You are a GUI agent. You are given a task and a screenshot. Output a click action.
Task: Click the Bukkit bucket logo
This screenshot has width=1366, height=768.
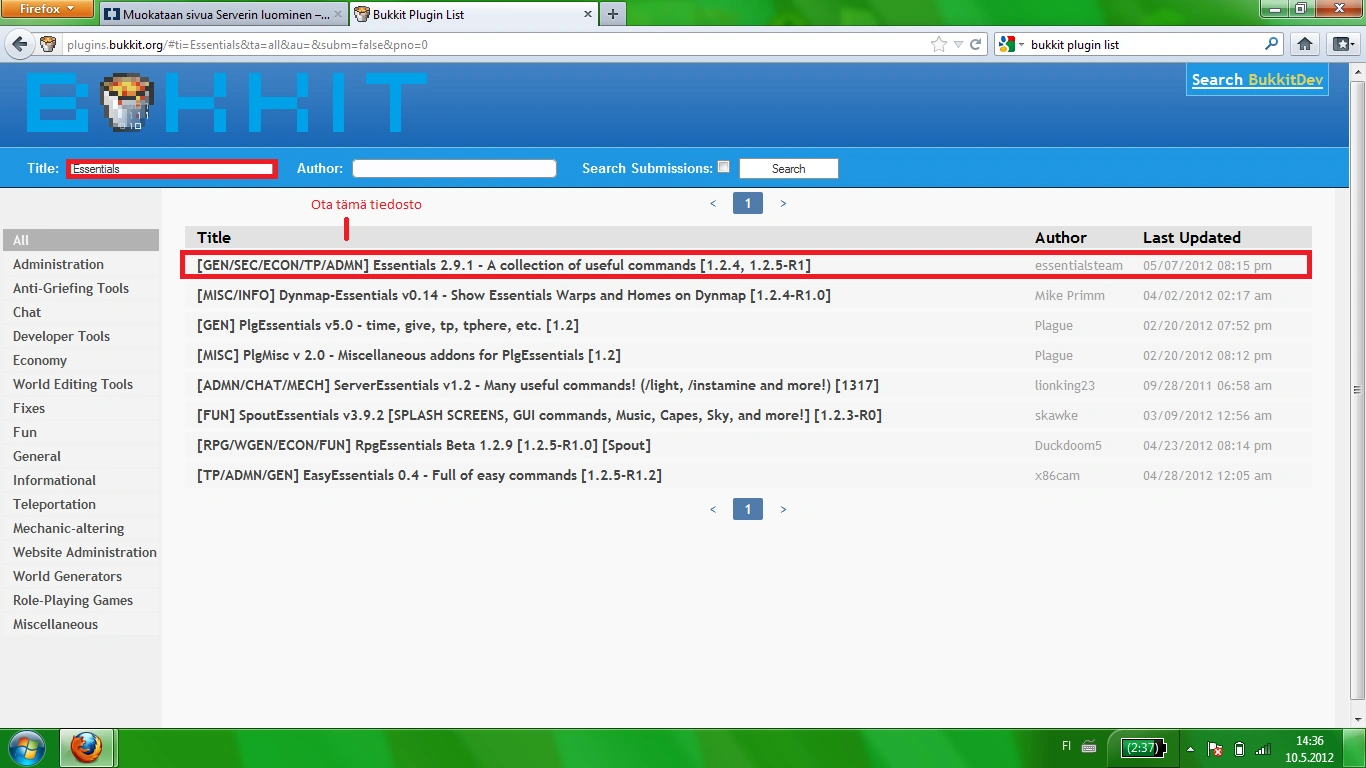[126, 103]
